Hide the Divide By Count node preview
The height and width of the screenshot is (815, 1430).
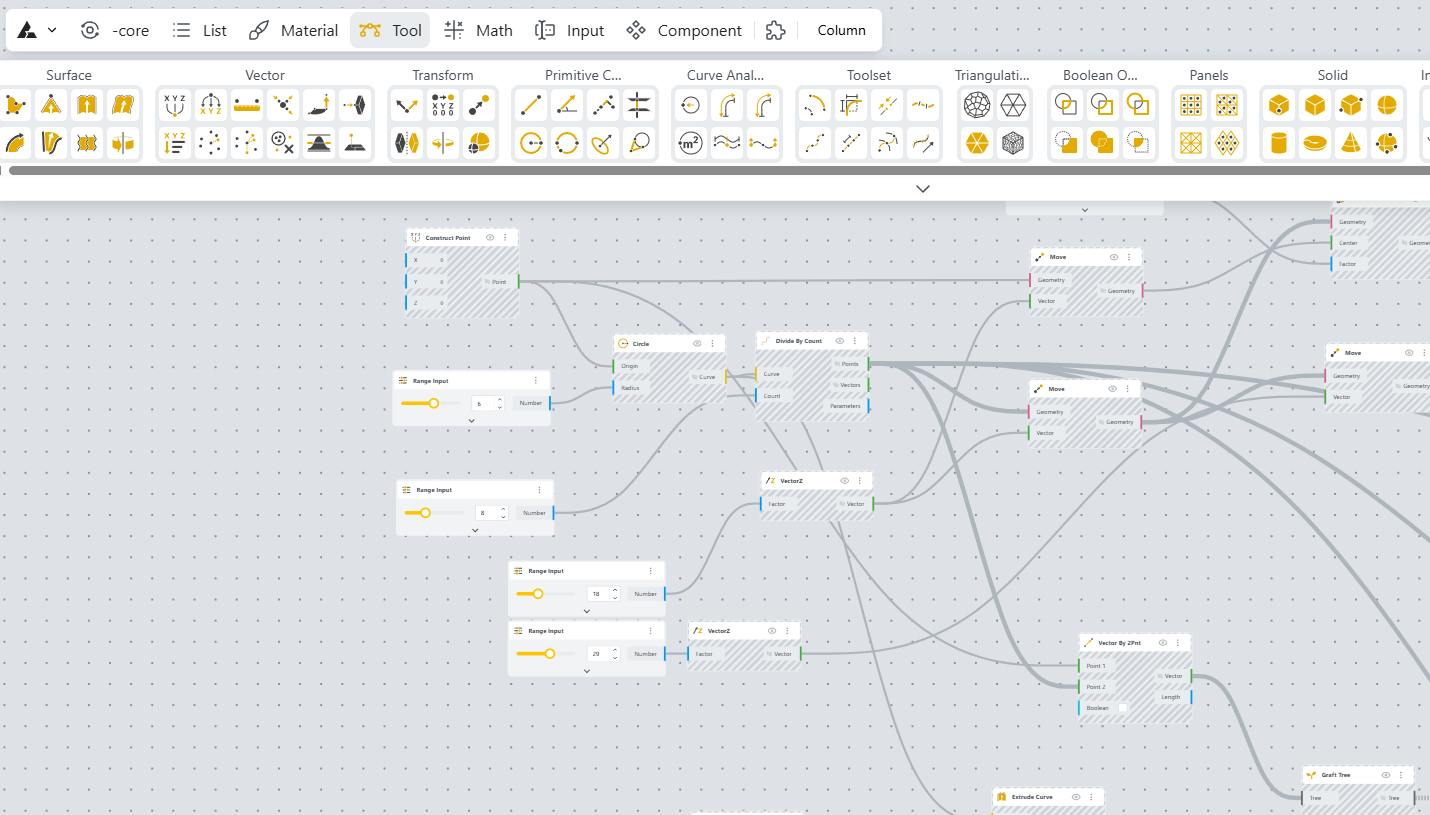pyautogui.click(x=840, y=341)
